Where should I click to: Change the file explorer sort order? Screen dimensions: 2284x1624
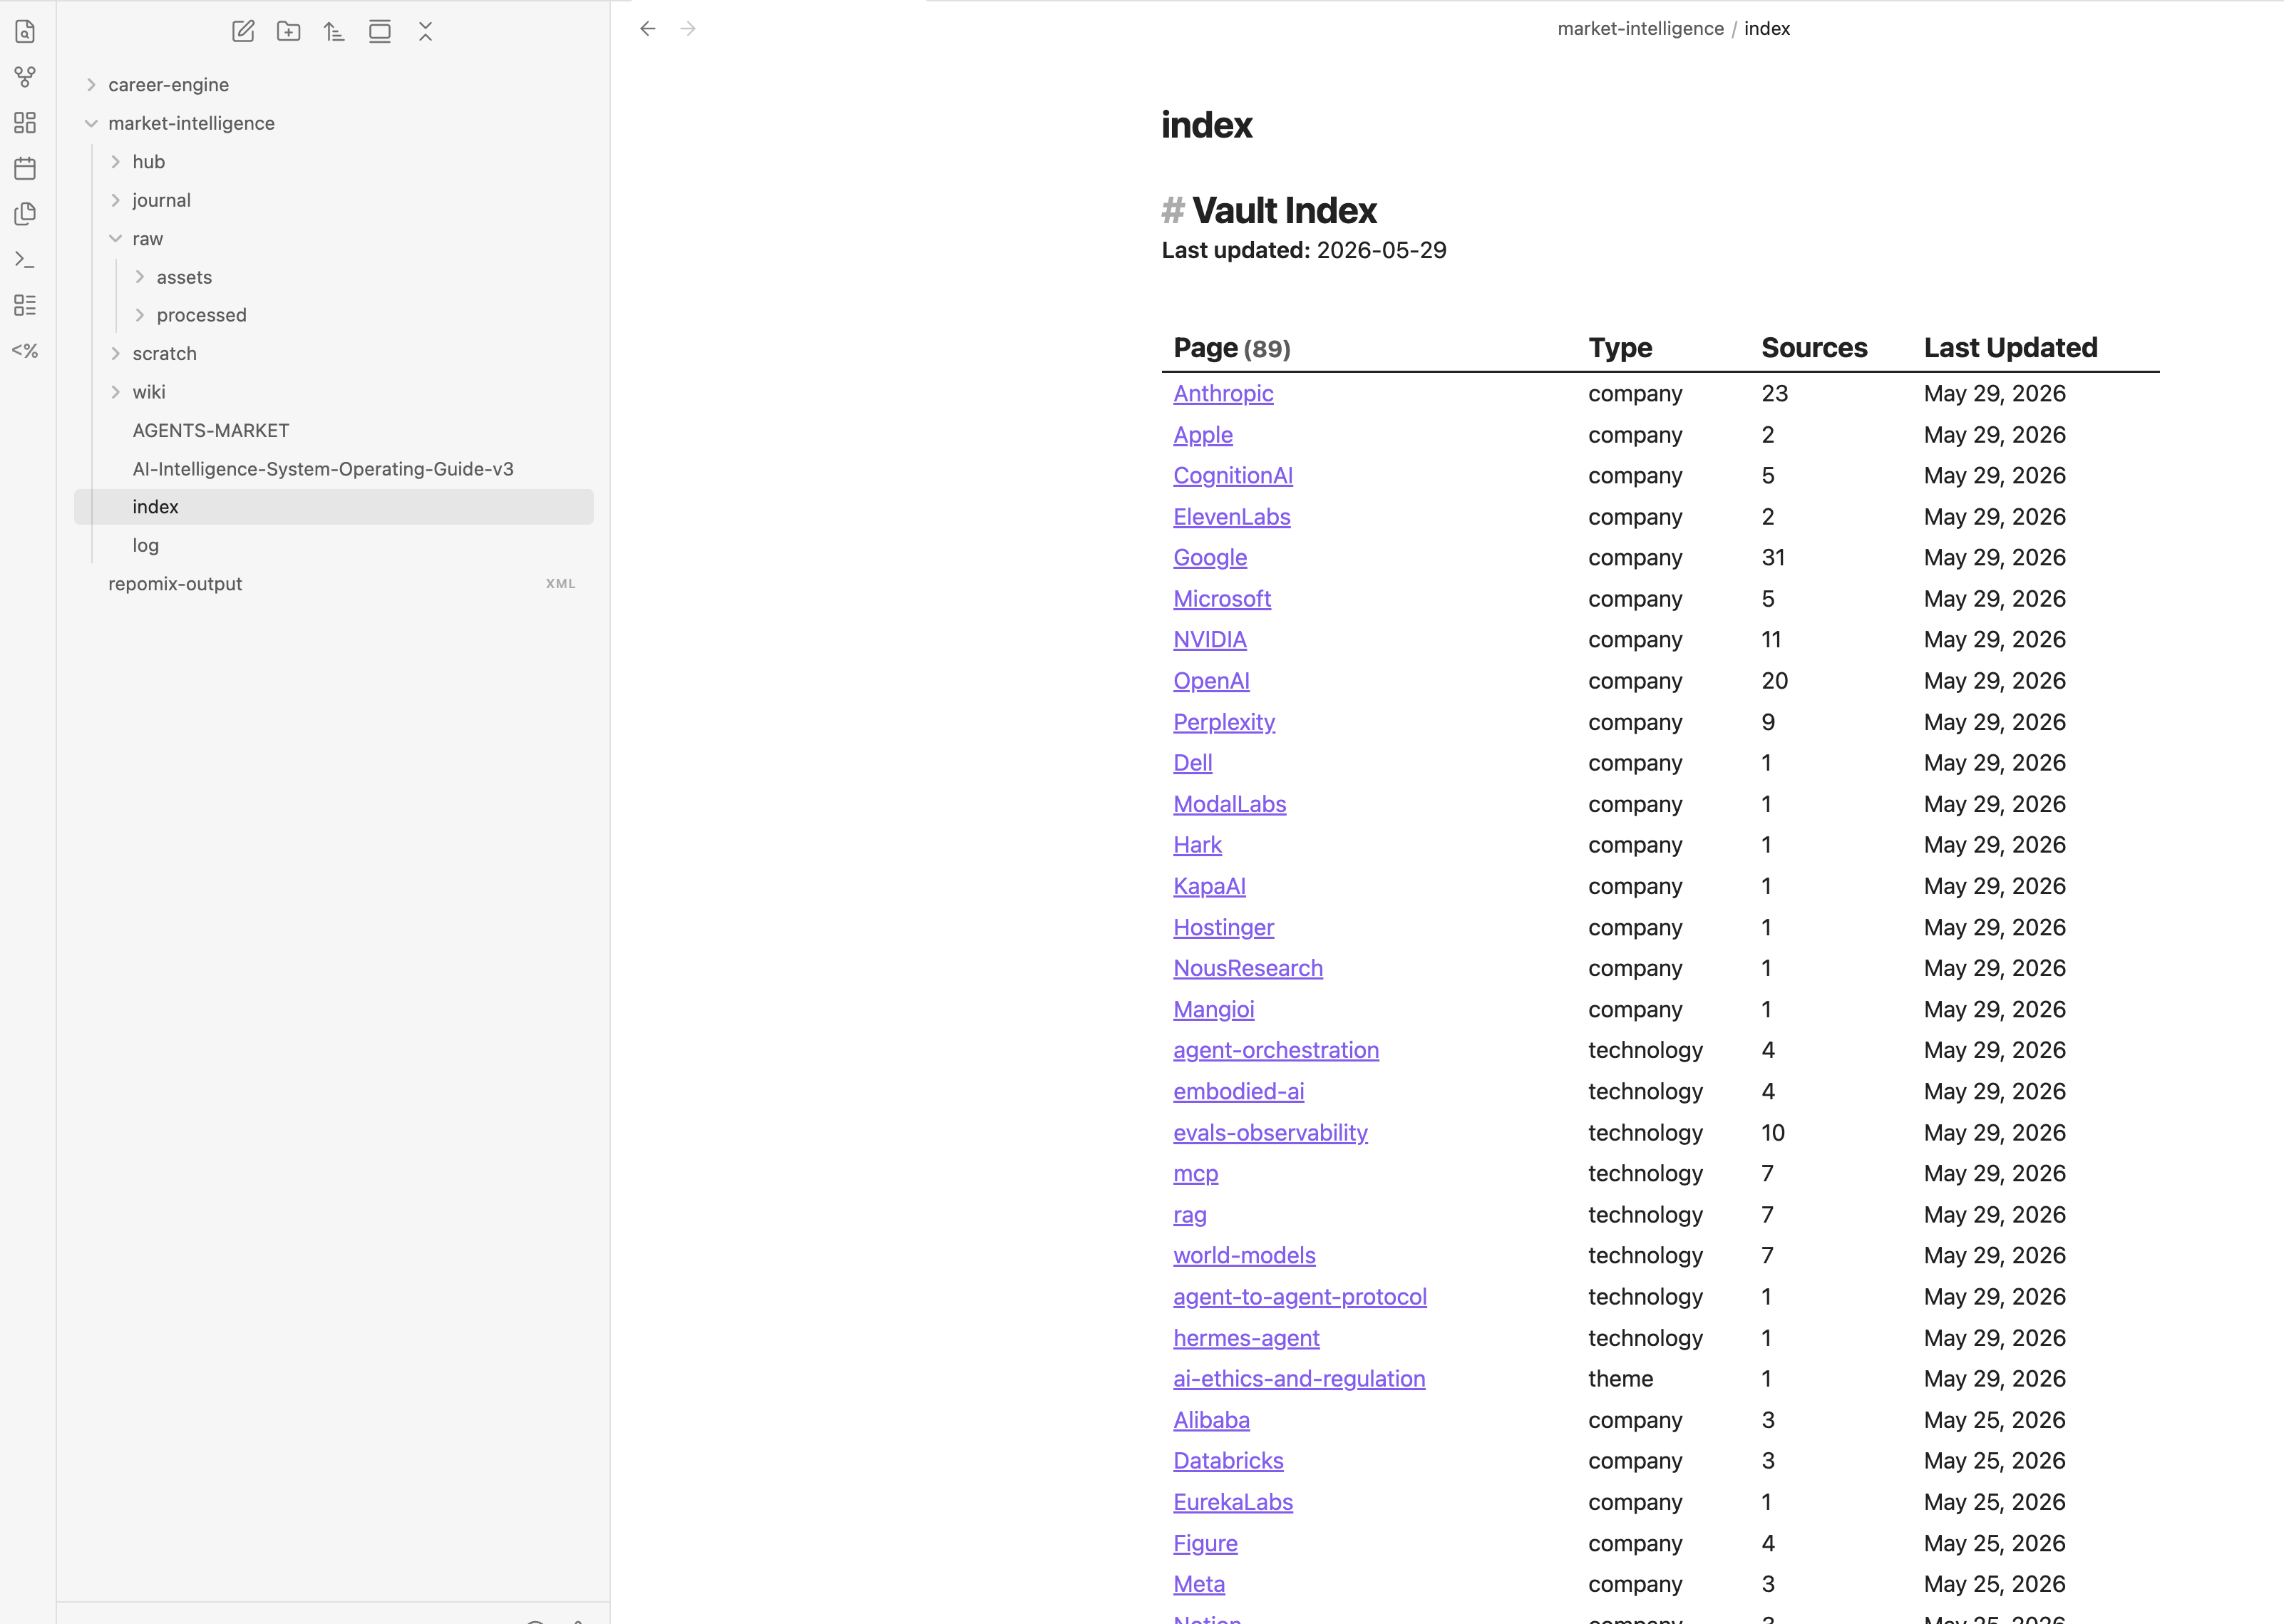click(334, 31)
